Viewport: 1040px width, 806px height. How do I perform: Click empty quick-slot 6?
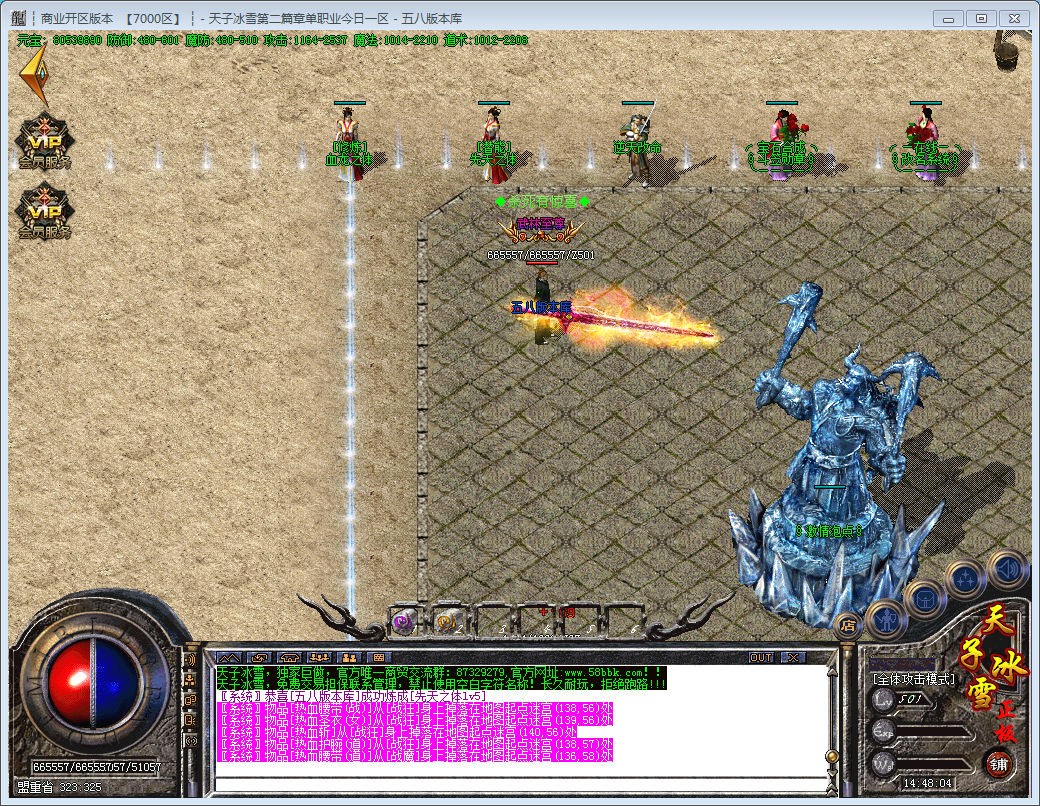(x=626, y=622)
